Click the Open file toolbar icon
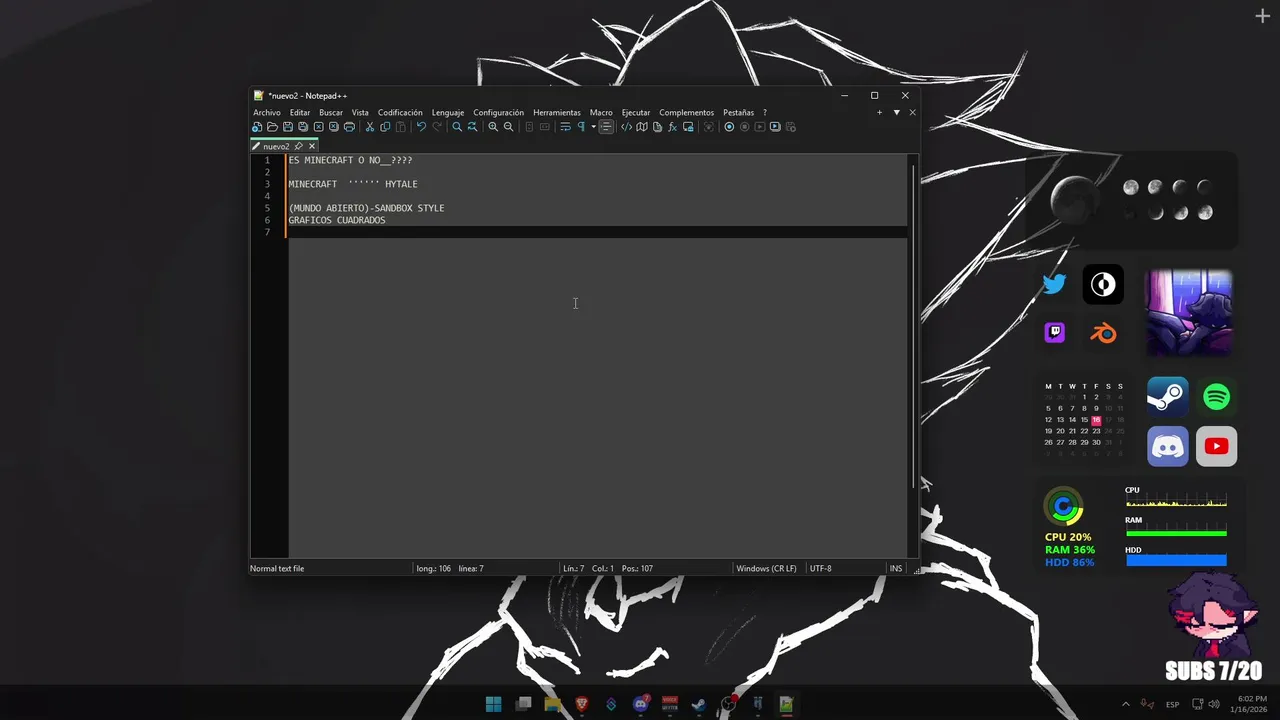The height and width of the screenshot is (720, 1280). [x=272, y=127]
